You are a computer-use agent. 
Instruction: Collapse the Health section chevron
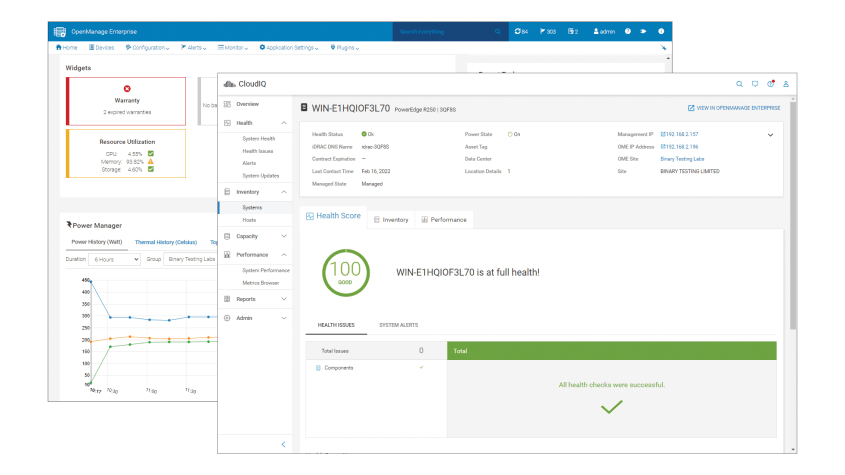pos(284,123)
